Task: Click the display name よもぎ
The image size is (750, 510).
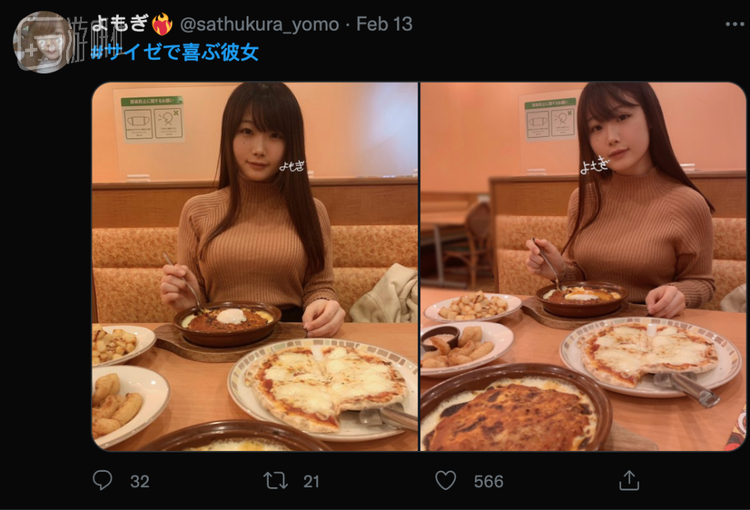Action: [x=120, y=23]
